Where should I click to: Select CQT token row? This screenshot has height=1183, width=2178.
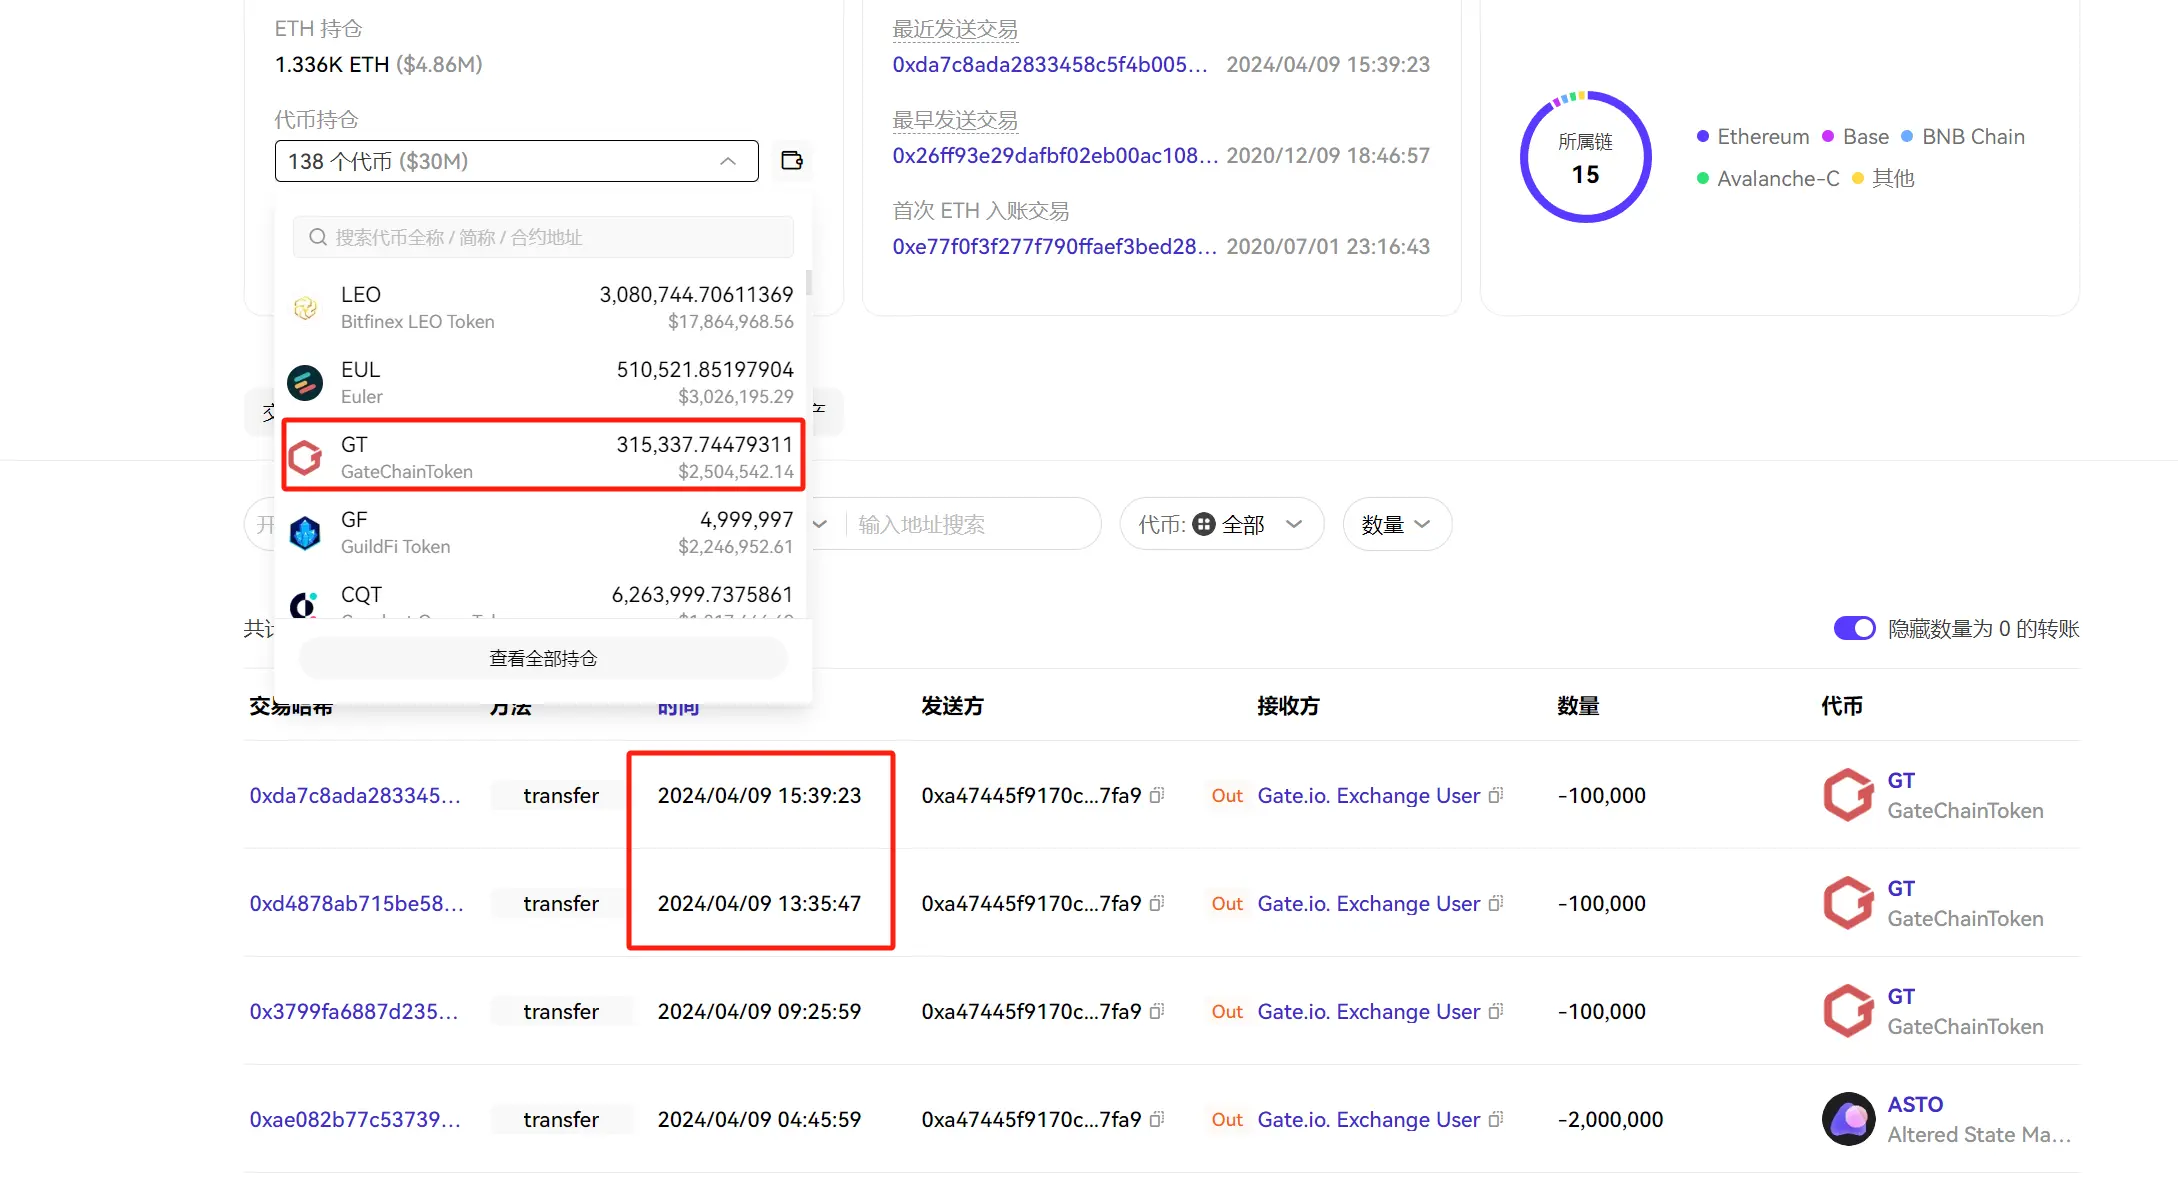tap(541, 597)
